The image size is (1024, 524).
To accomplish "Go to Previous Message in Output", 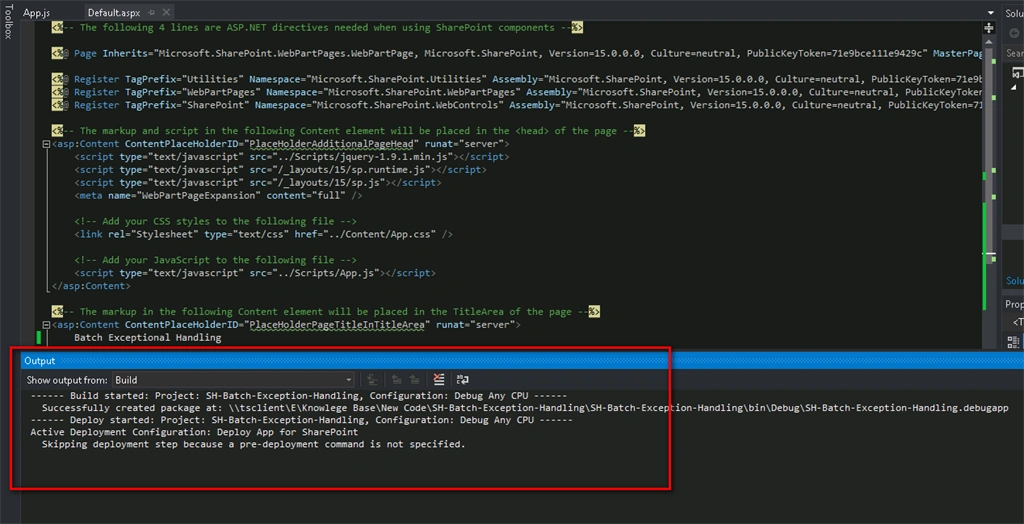I will click(396, 380).
